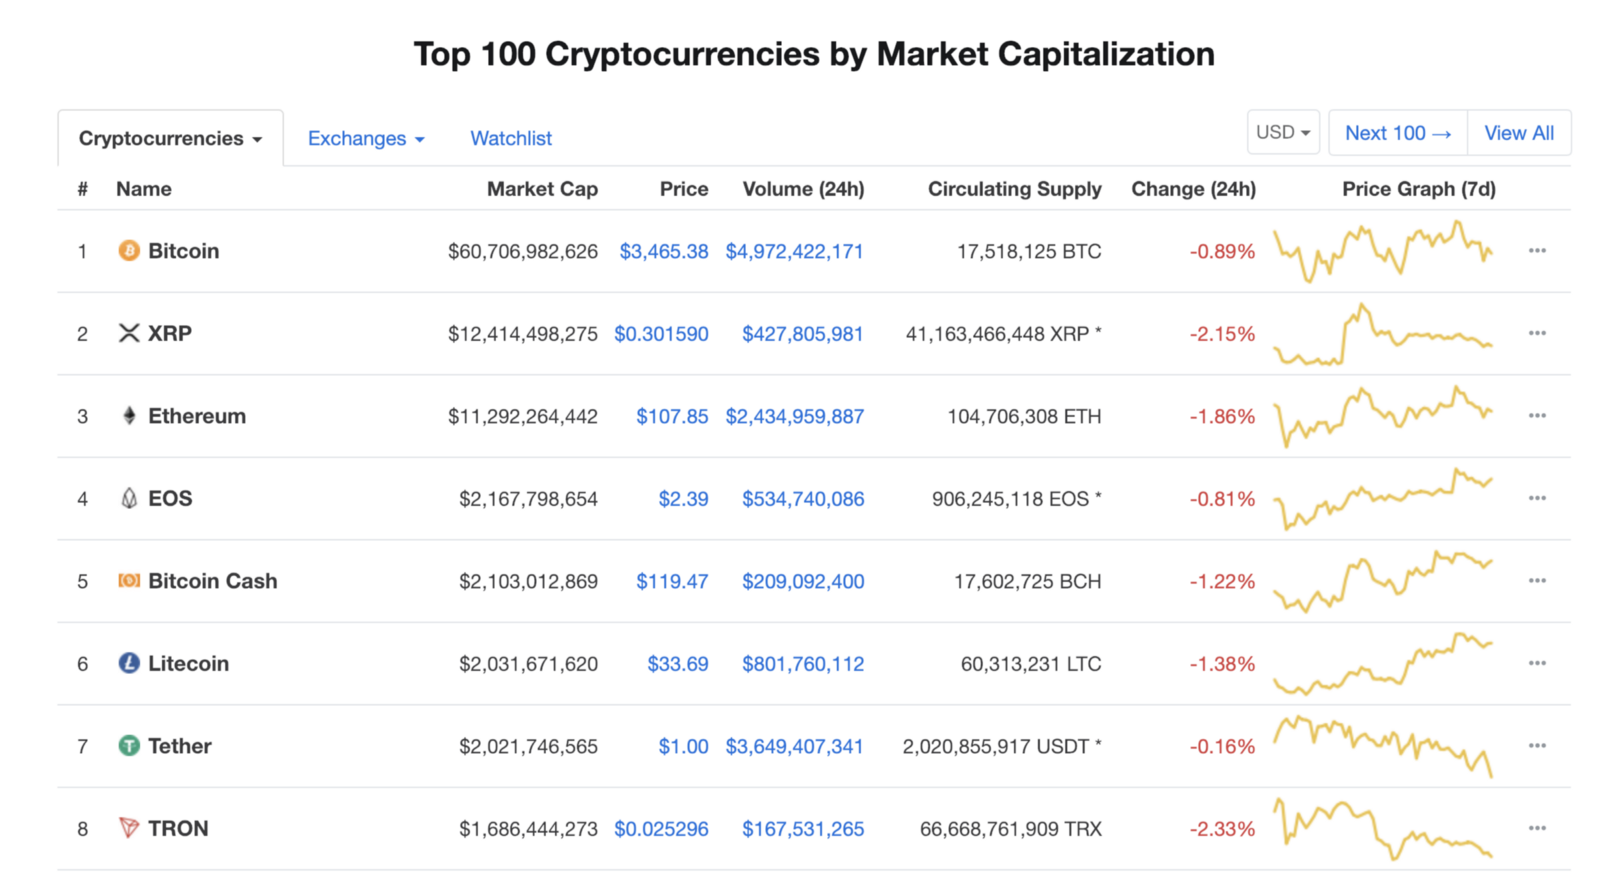The width and height of the screenshot is (1600, 877).
Task: Sort by Market Cap column header
Action: pyautogui.click(x=542, y=189)
